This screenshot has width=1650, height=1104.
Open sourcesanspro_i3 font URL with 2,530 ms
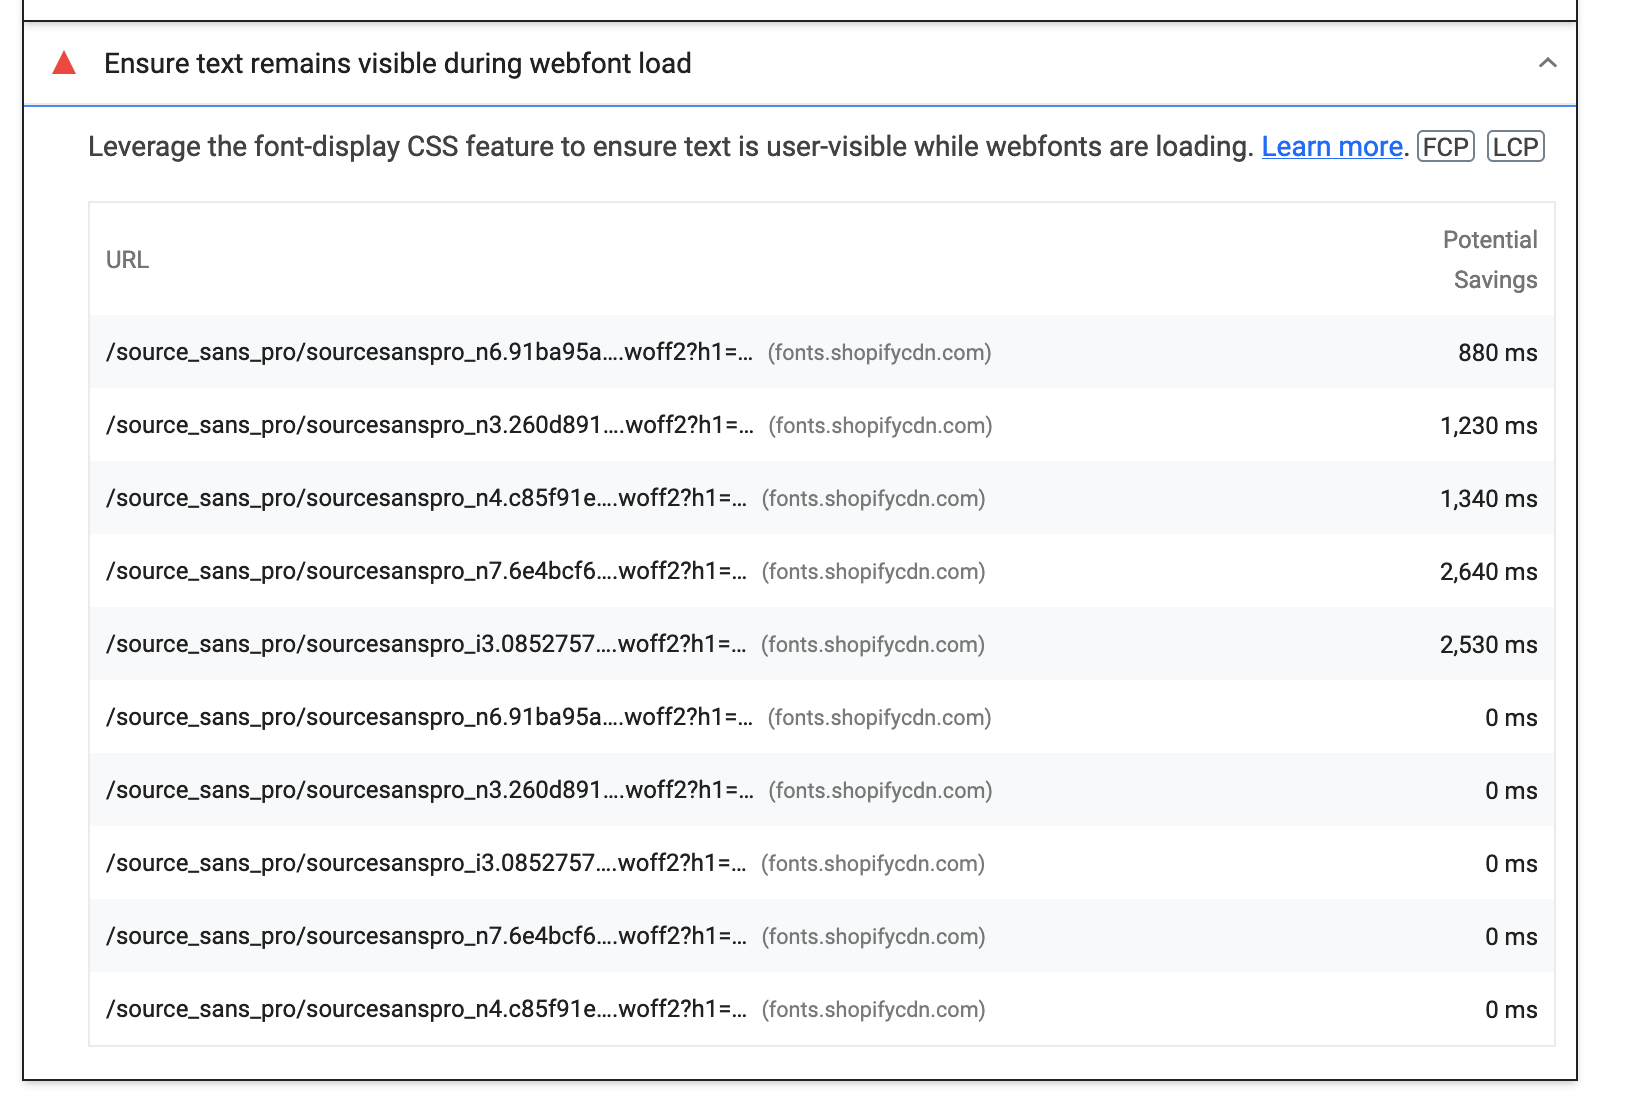coord(426,645)
